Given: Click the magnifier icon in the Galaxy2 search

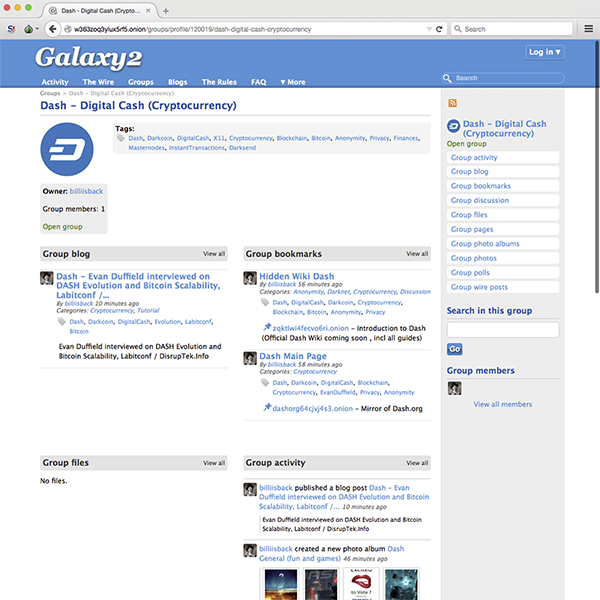Looking at the screenshot, I should pyautogui.click(x=447, y=78).
